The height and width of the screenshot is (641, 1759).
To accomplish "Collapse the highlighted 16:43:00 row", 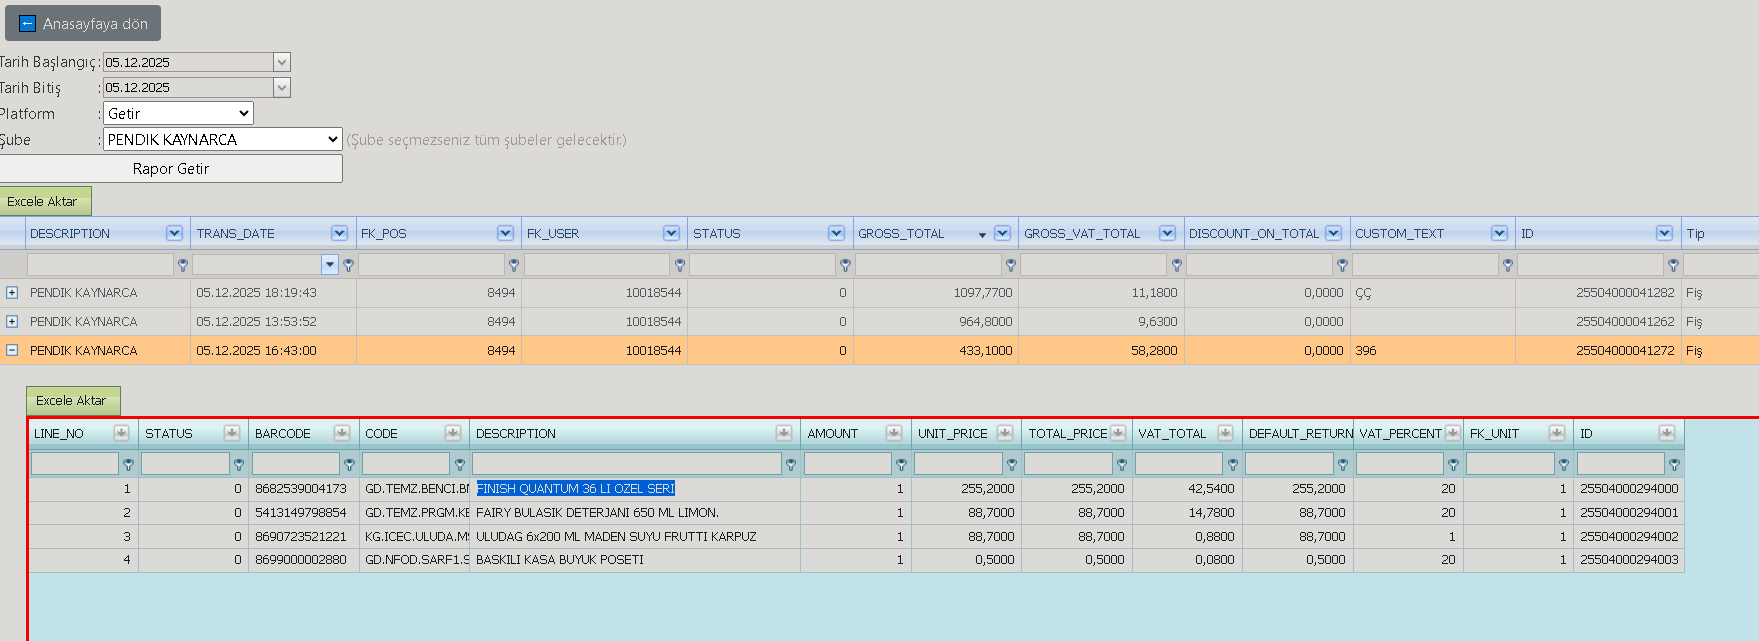I will click(x=12, y=351).
